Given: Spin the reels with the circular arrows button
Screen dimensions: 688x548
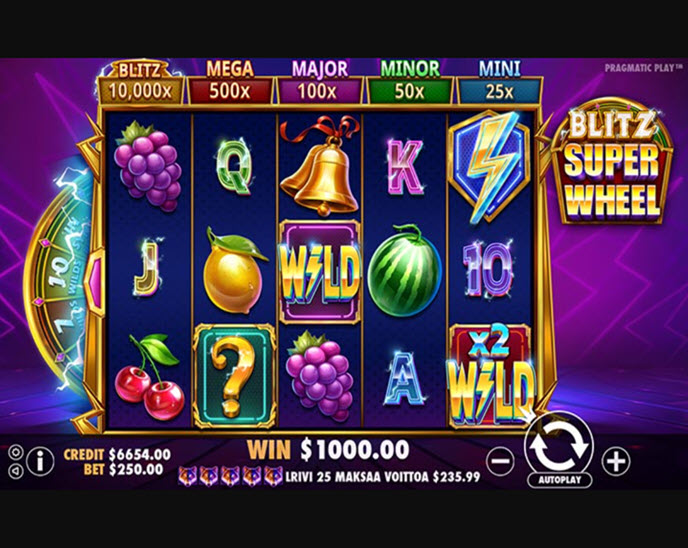Looking at the screenshot, I should (559, 446).
